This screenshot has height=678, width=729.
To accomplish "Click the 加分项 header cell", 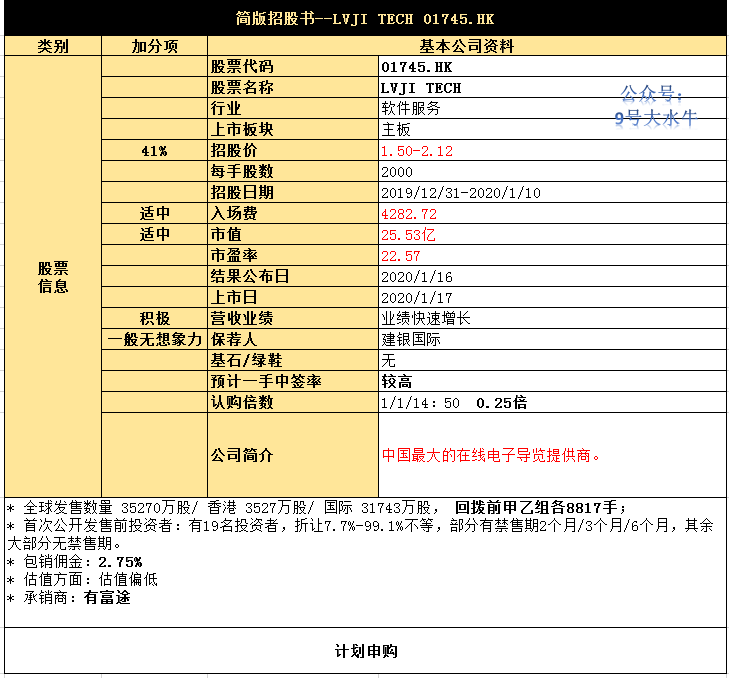I will click(x=154, y=46).
